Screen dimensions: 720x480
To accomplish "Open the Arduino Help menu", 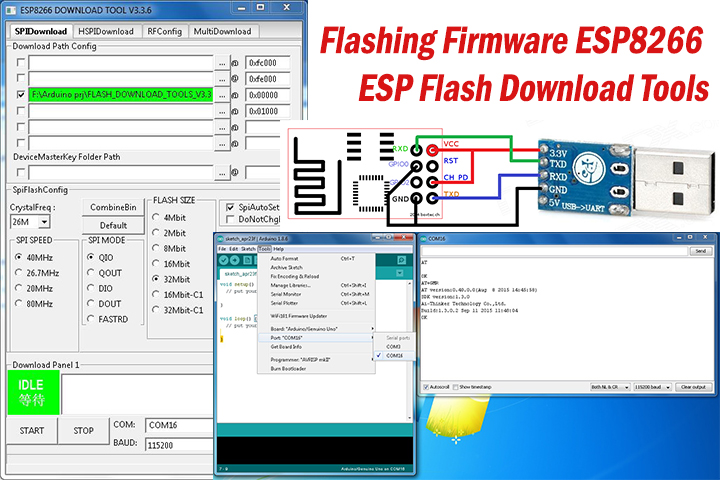I will tap(278, 249).
